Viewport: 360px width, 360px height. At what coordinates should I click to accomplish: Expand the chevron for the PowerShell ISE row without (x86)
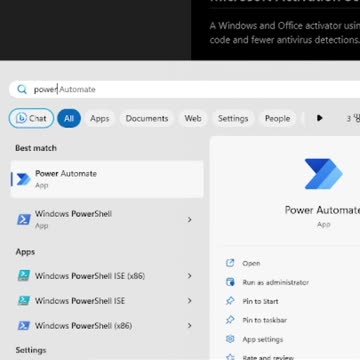pyautogui.click(x=190, y=301)
